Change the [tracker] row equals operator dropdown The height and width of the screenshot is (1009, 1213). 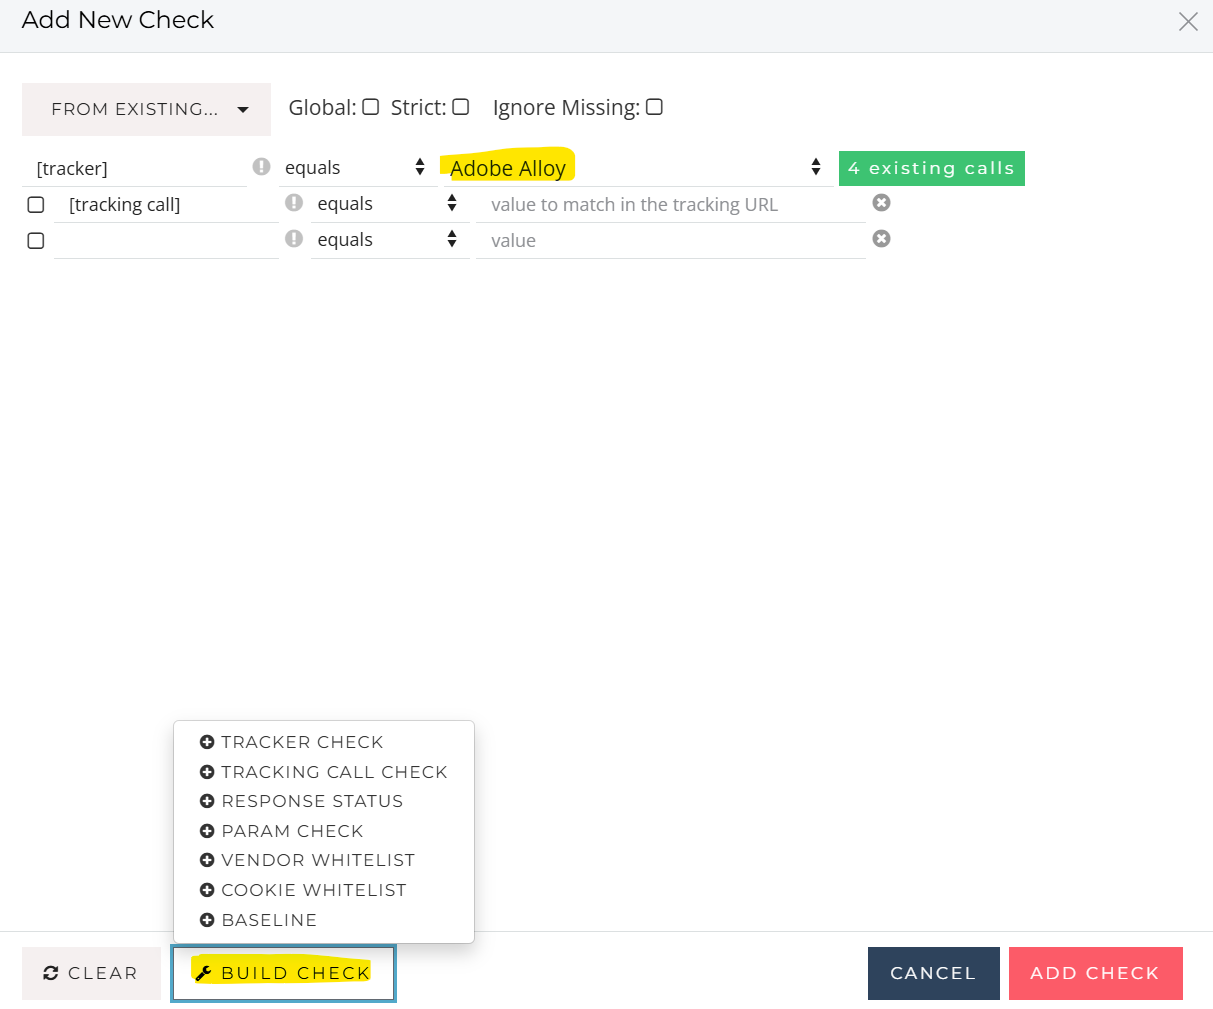(x=355, y=168)
